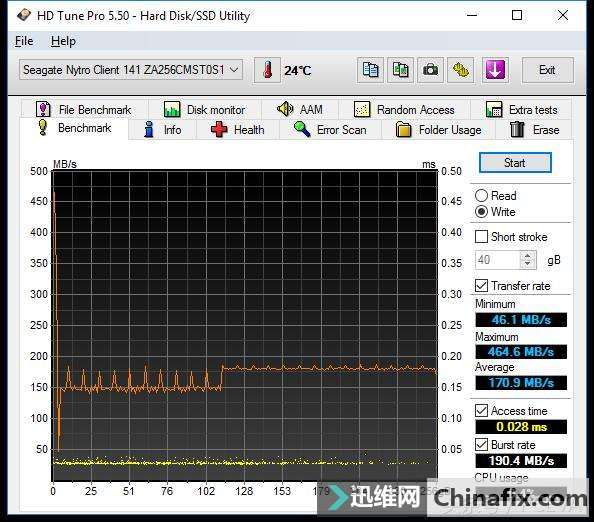Open the Help menu
The width and height of the screenshot is (594, 522).
pos(63,41)
